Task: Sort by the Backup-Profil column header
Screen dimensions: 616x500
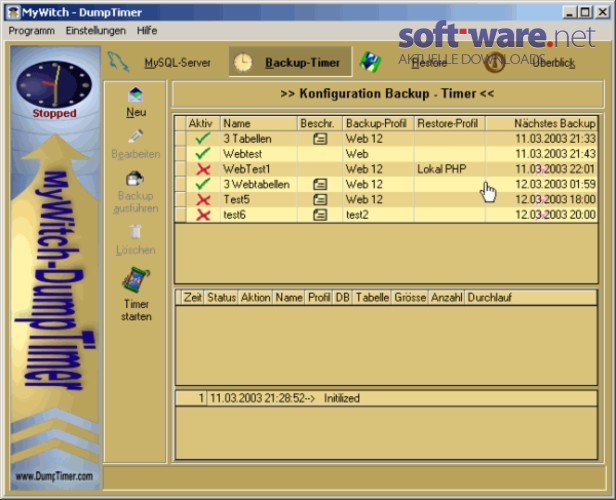Action: point(378,123)
